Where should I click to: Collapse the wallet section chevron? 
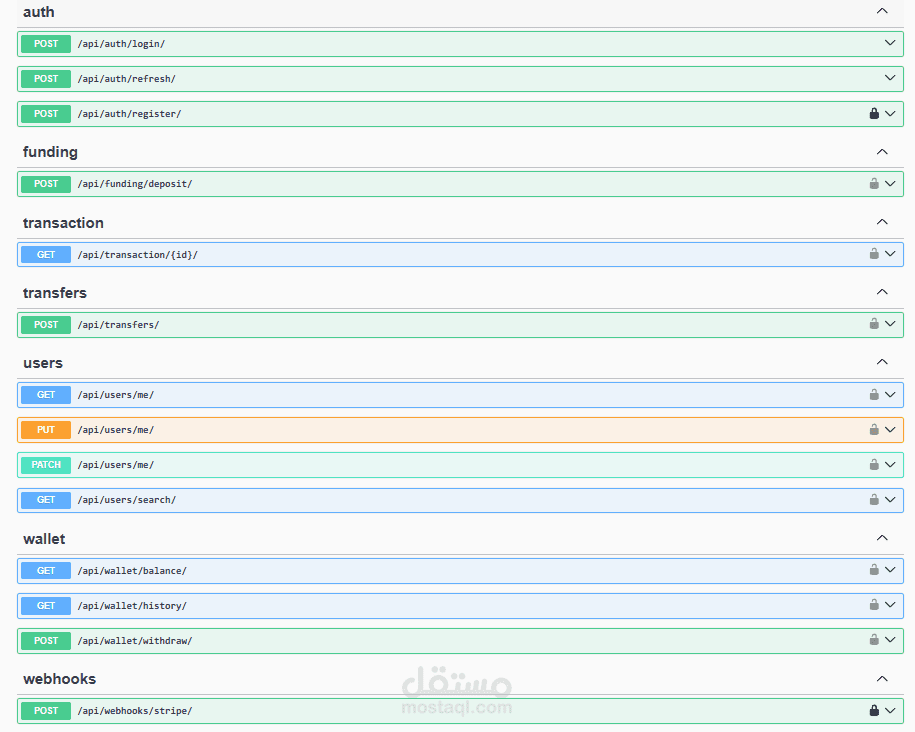pos(882,538)
